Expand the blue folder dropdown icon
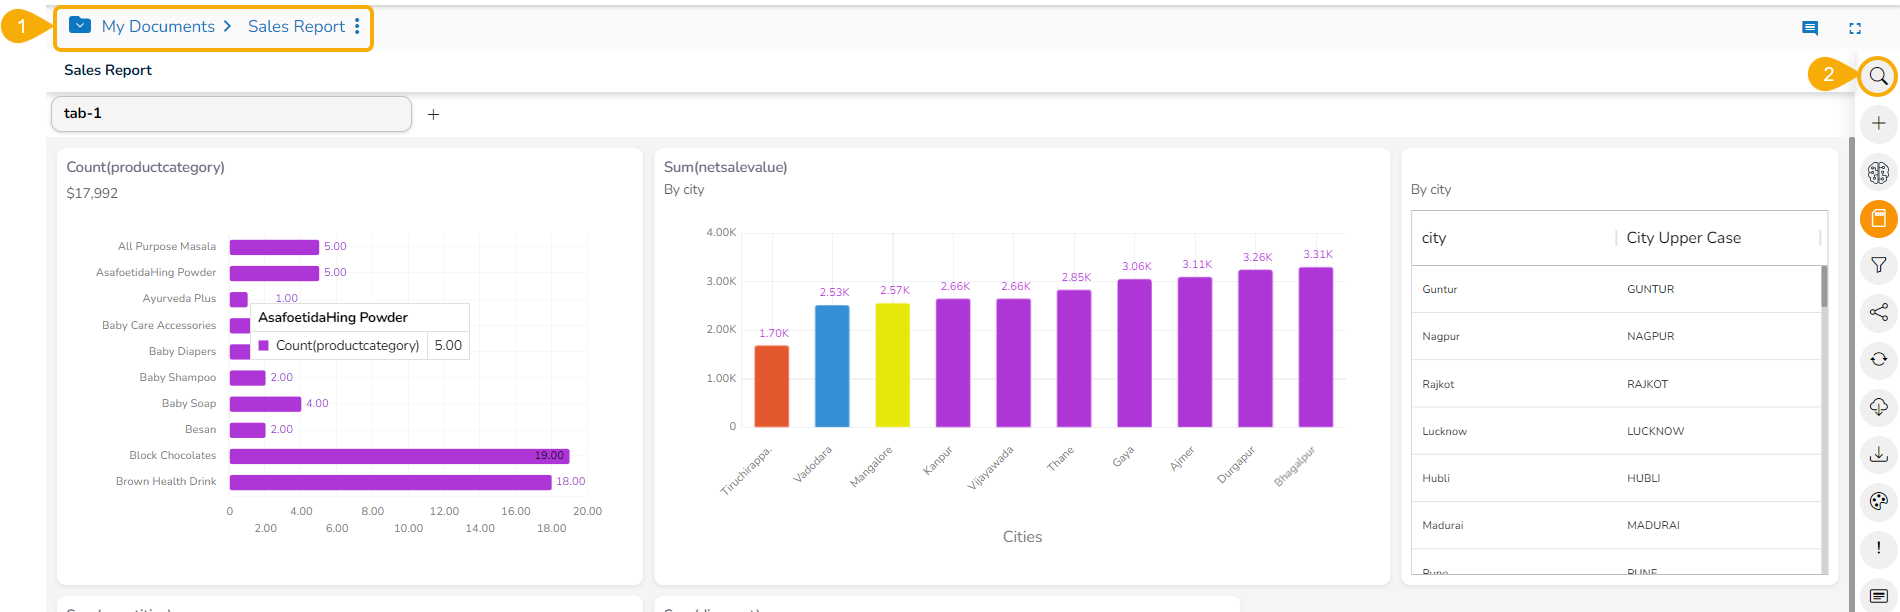This screenshot has width=1900, height=612. [80, 26]
